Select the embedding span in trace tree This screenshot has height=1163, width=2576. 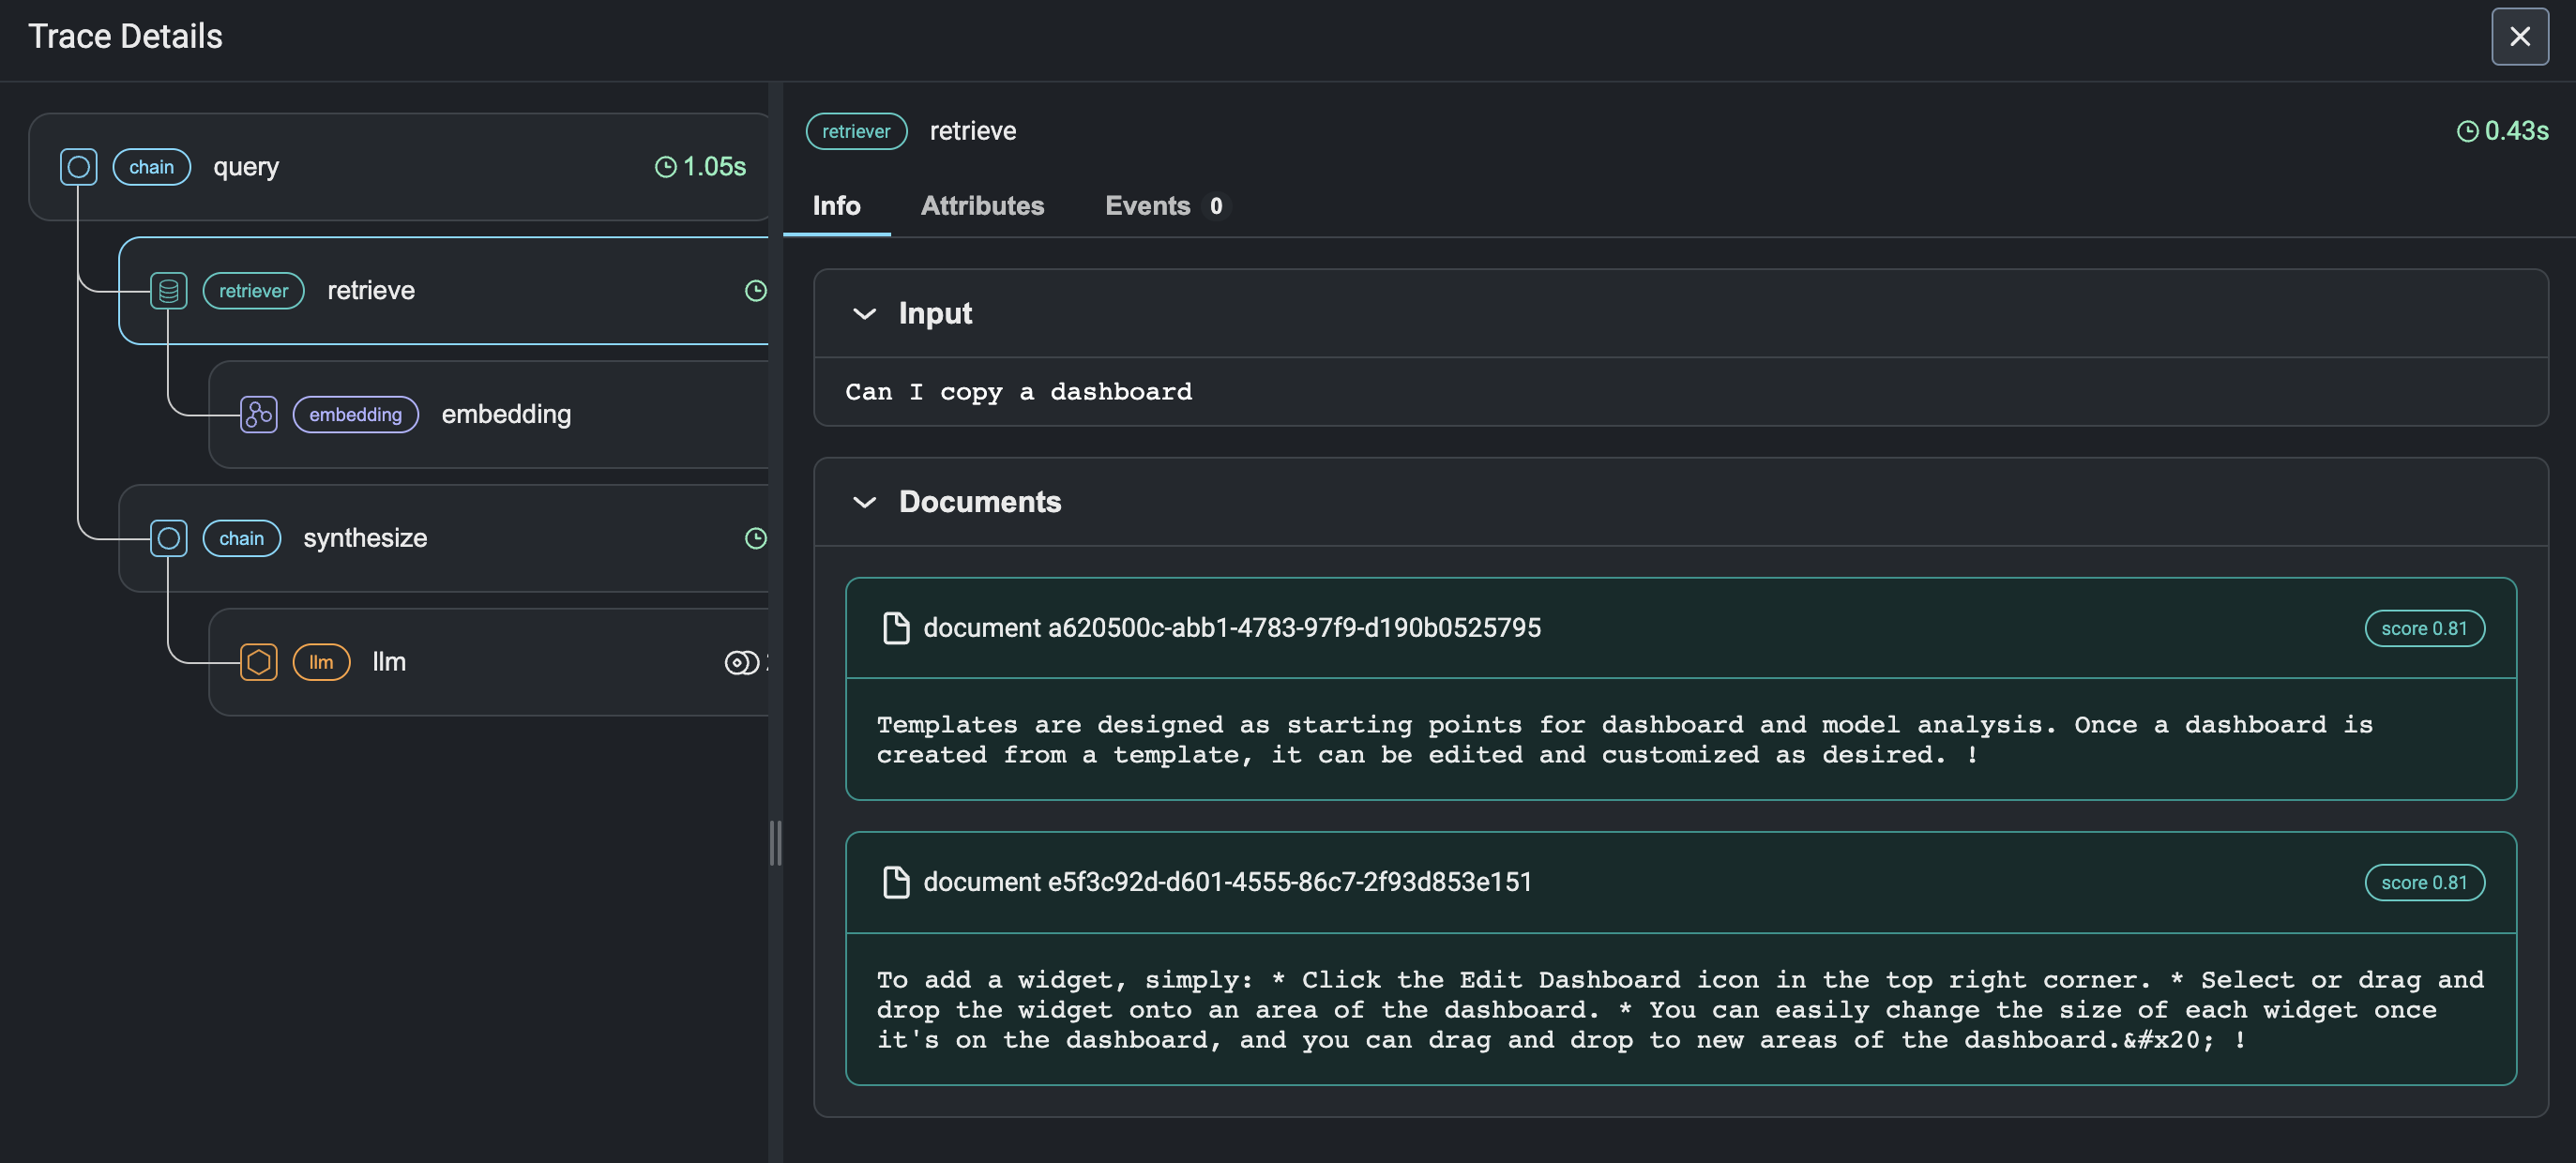tap(488, 414)
